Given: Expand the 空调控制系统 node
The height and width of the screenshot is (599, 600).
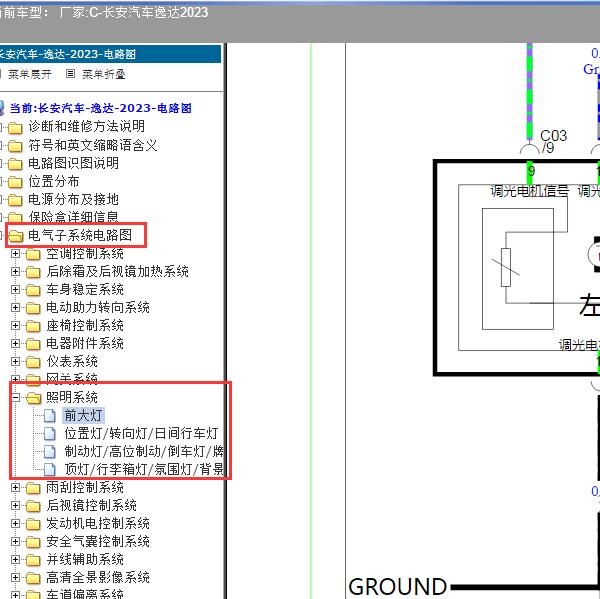Looking at the screenshot, I should click(15, 253).
